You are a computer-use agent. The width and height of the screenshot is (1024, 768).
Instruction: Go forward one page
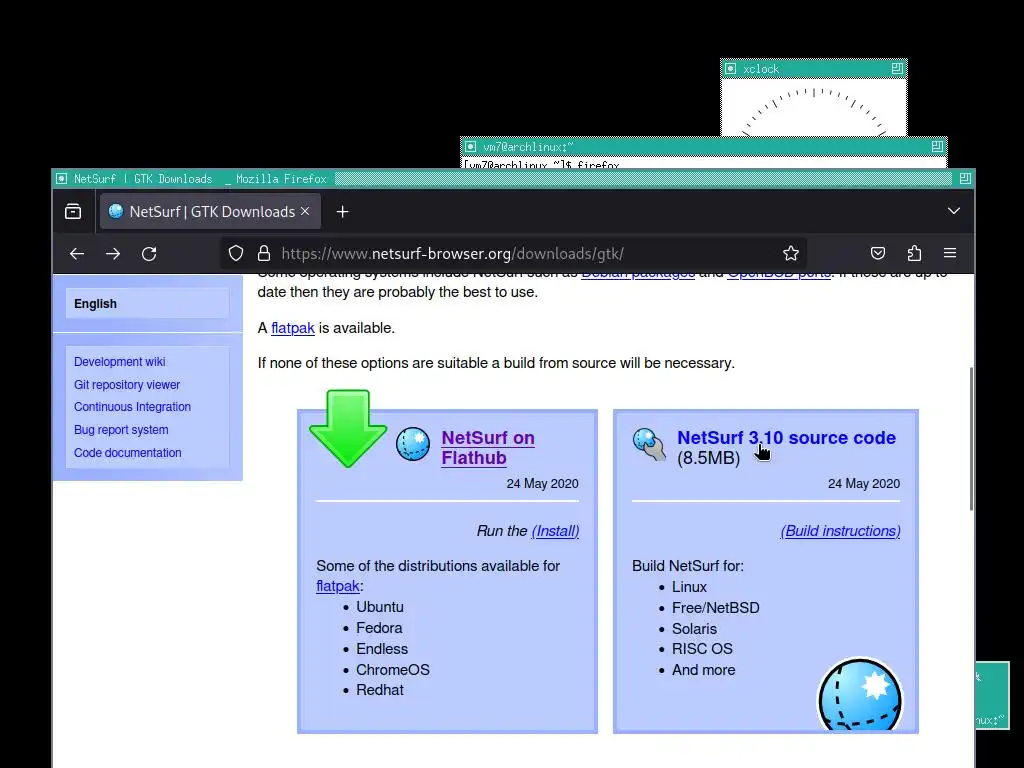[x=113, y=253]
